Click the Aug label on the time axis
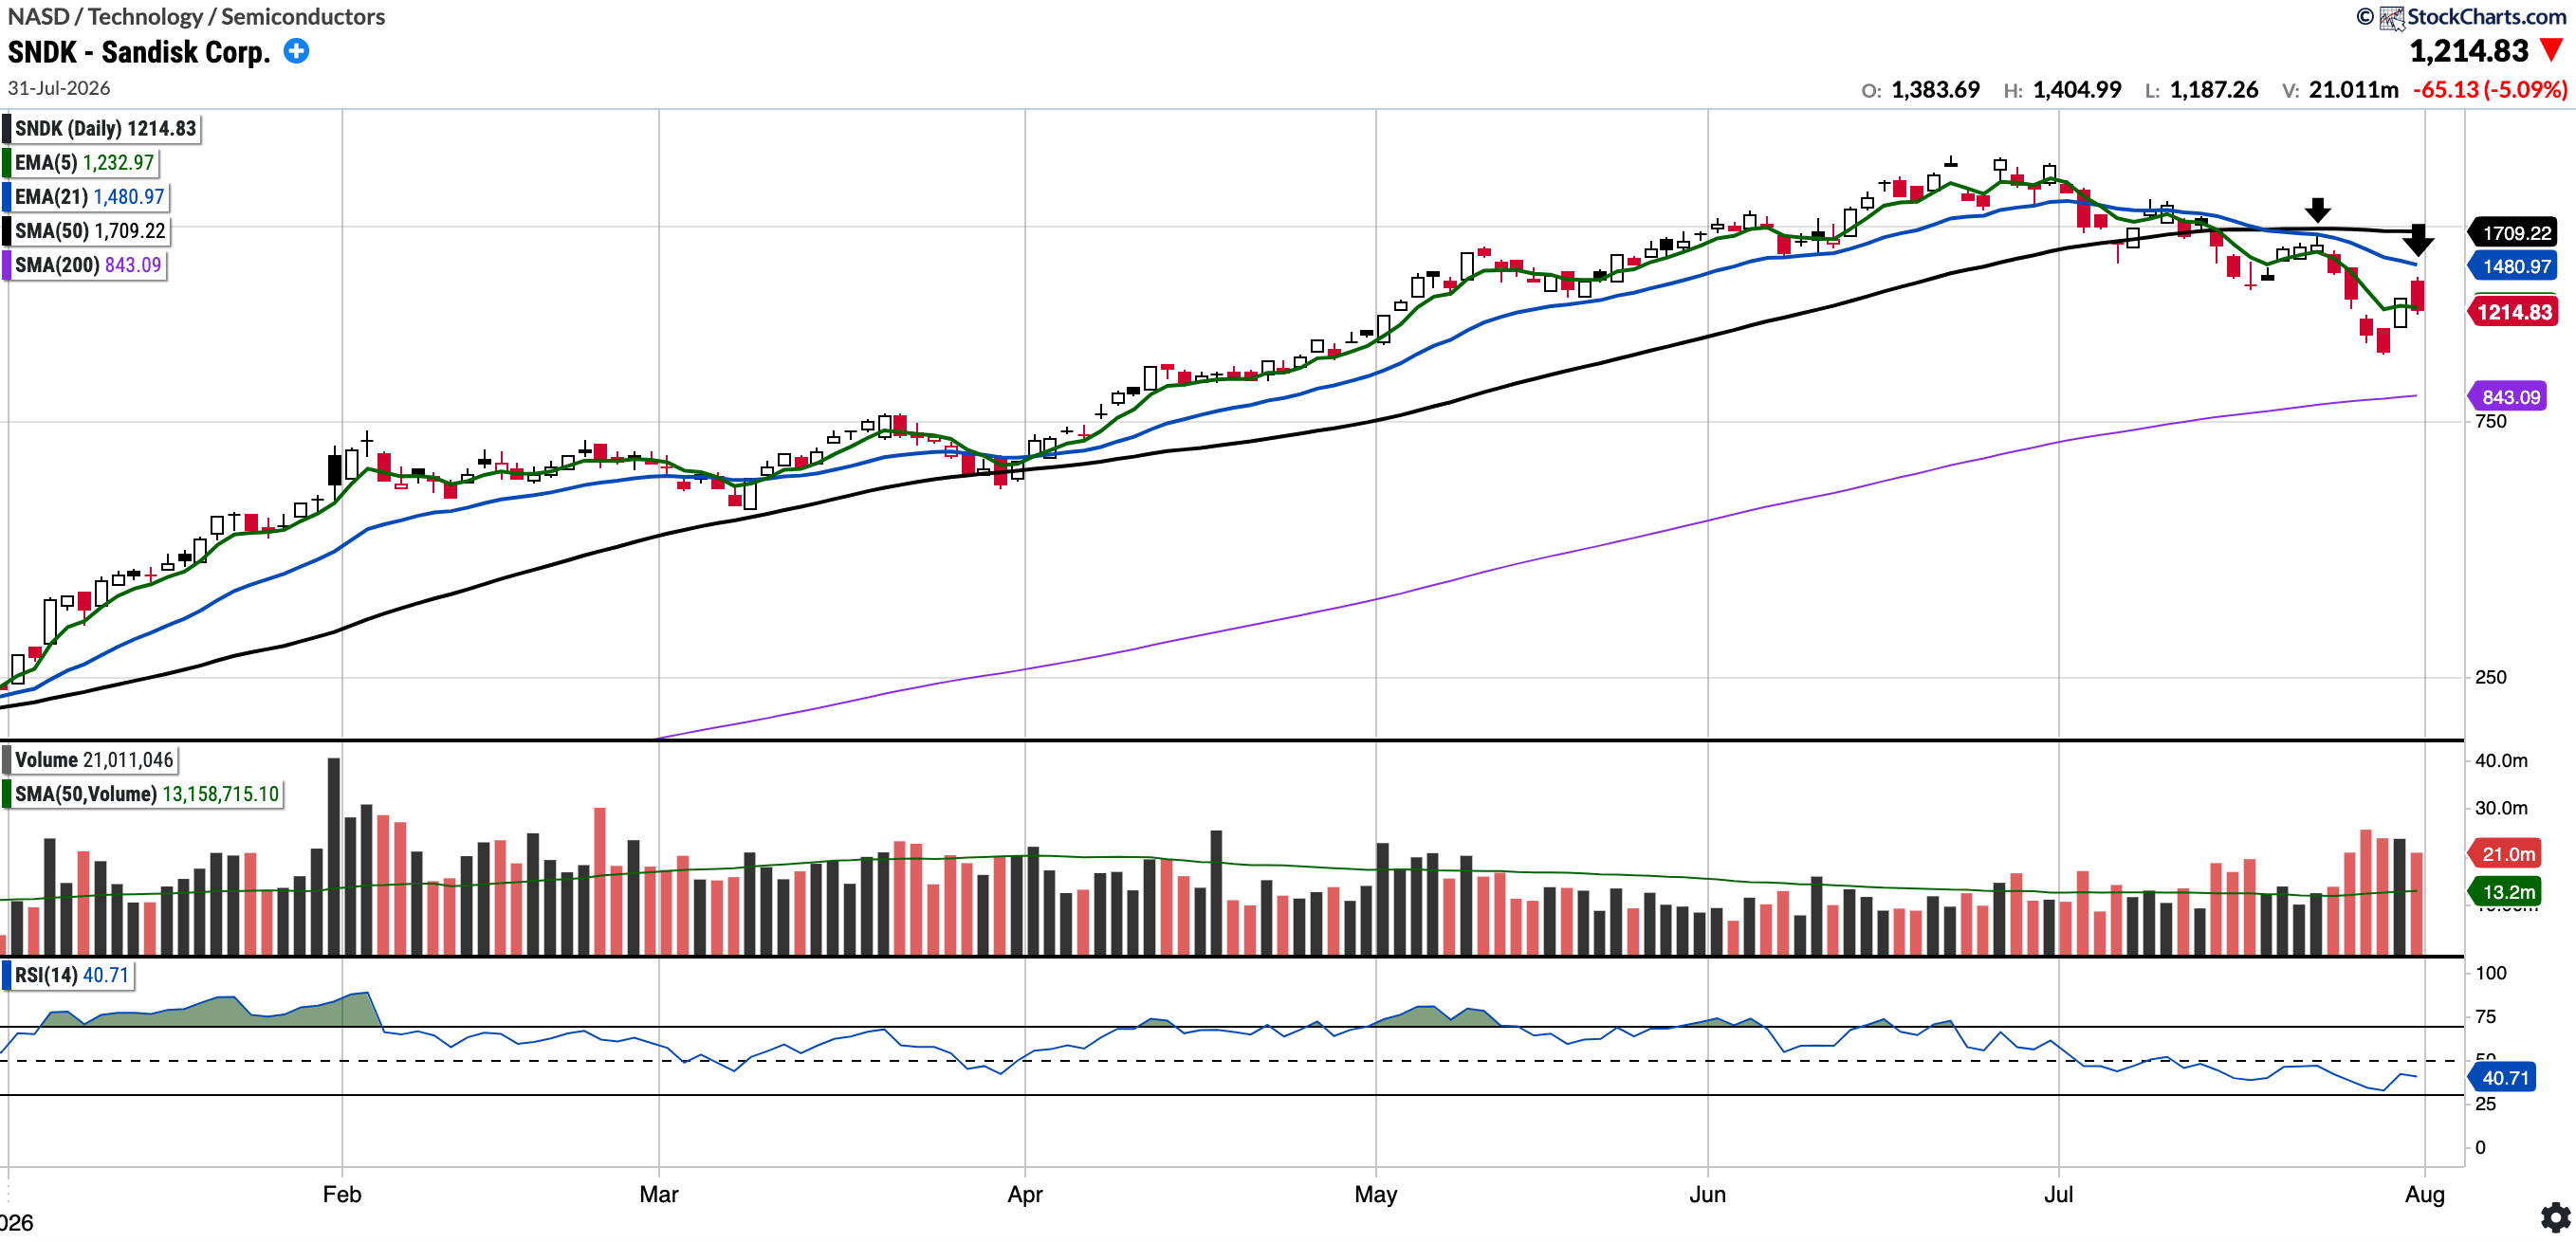This screenshot has height=1242, width=2576. (x=2425, y=1194)
